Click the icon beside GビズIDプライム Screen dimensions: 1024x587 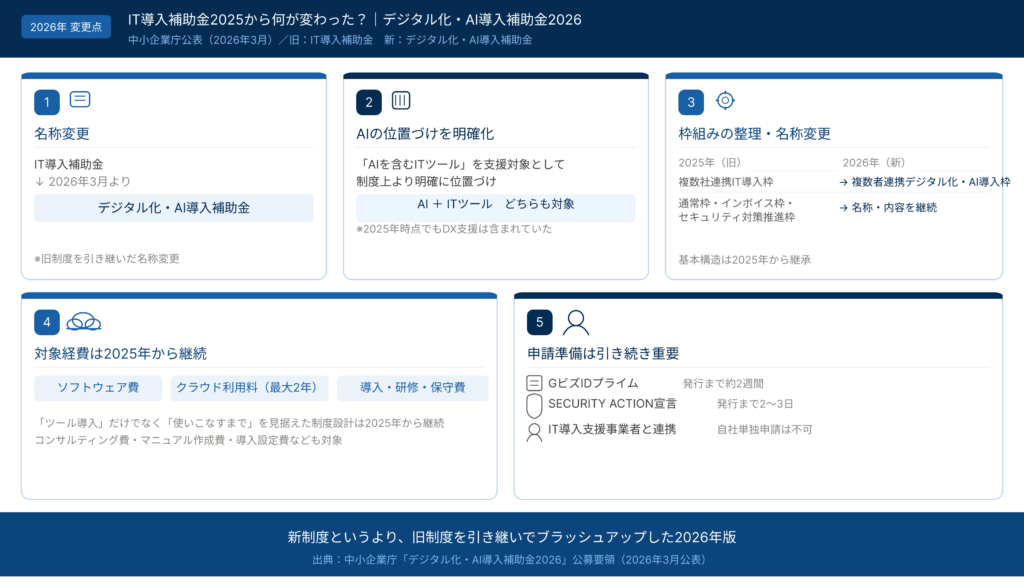click(x=534, y=383)
